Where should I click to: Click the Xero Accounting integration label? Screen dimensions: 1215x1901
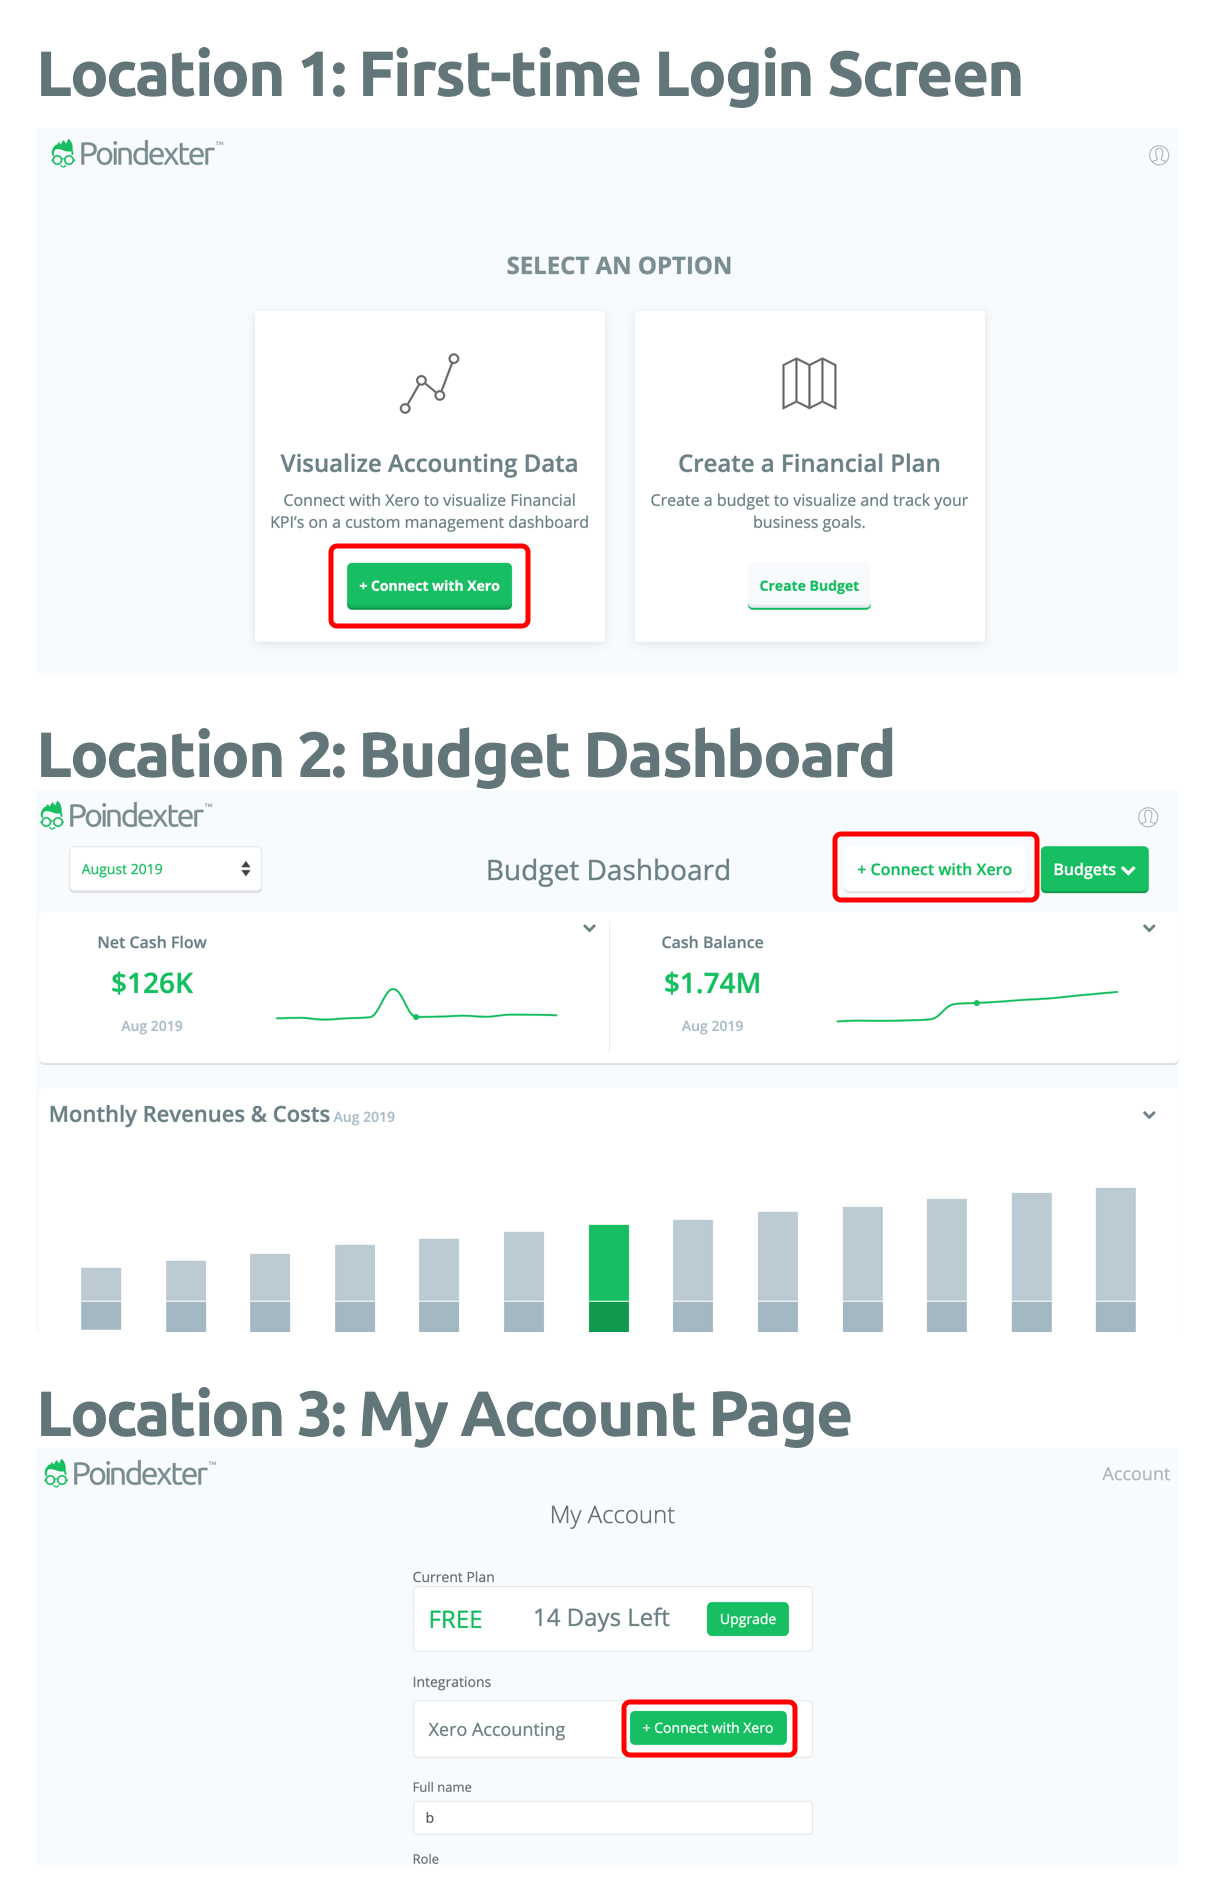click(x=496, y=1729)
